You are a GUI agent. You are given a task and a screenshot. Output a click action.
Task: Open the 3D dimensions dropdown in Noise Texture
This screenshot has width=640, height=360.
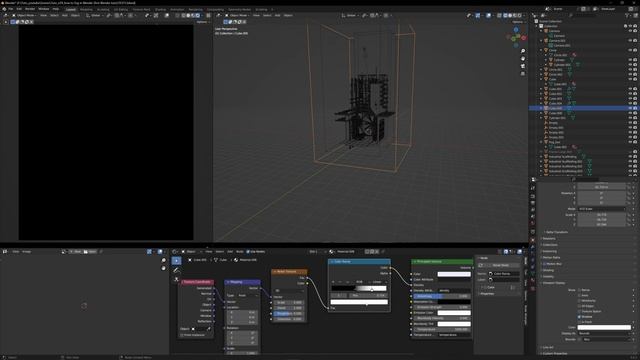[289, 291]
